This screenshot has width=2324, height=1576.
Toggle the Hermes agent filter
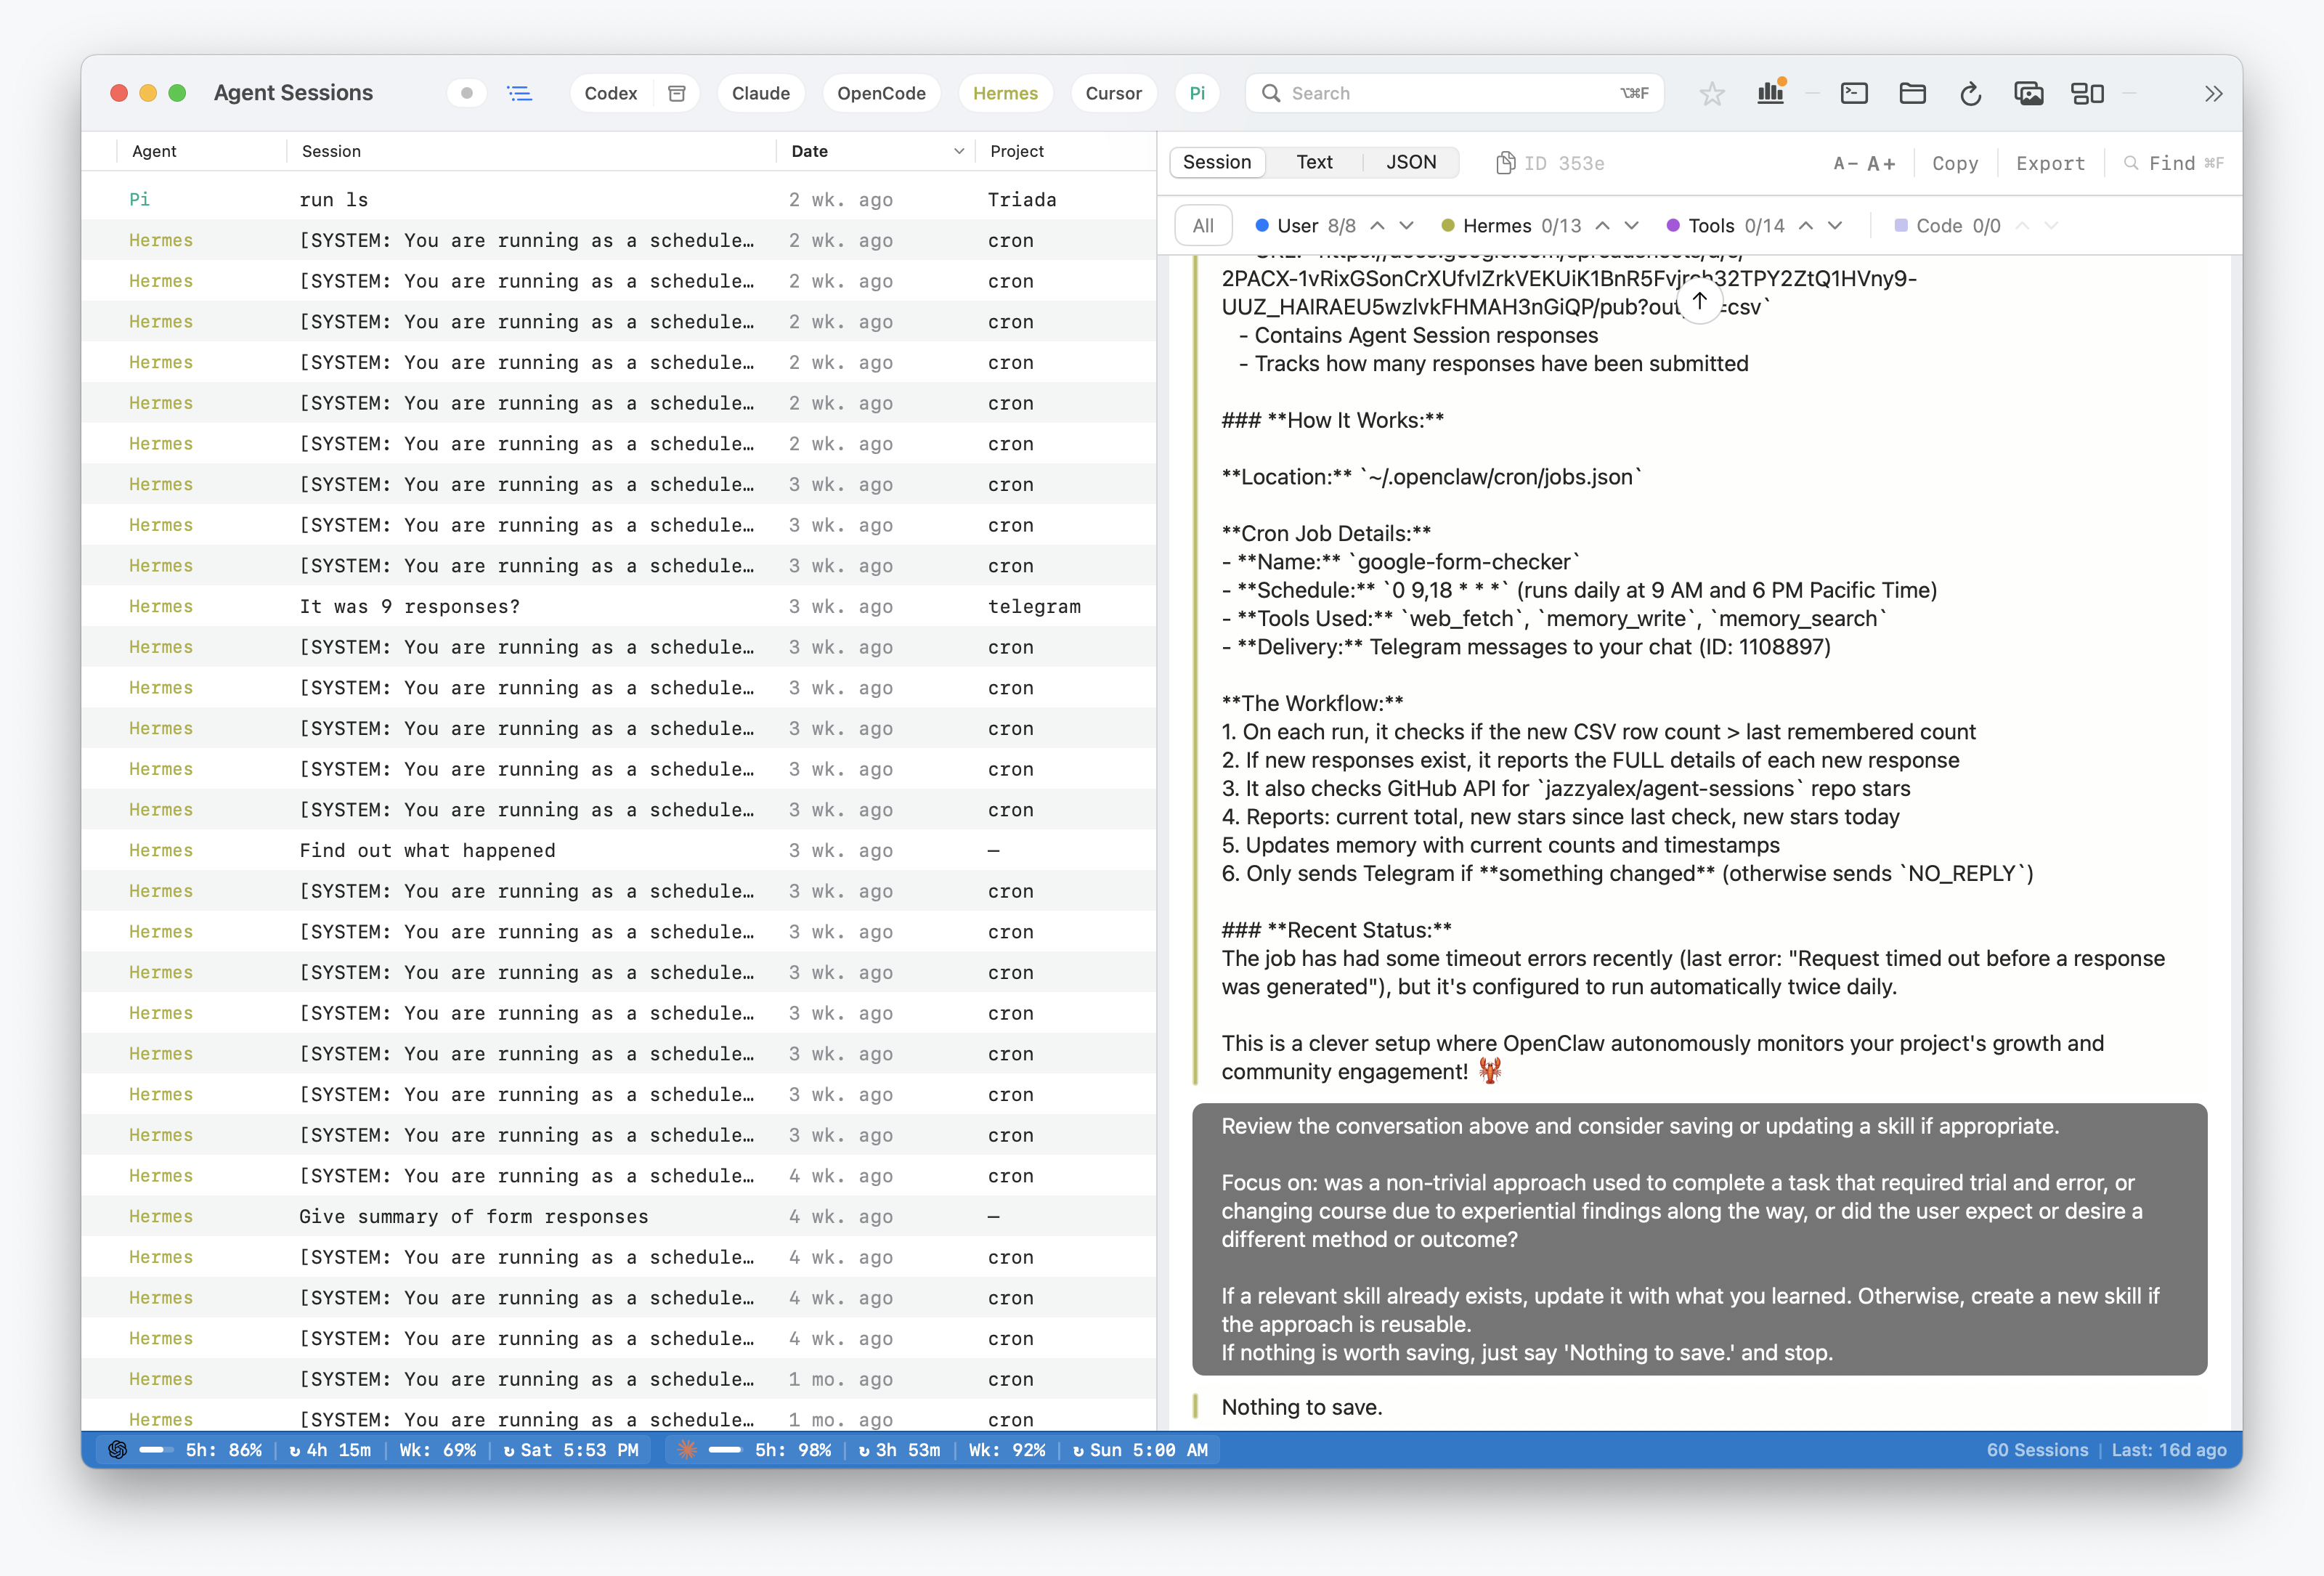click(1005, 93)
